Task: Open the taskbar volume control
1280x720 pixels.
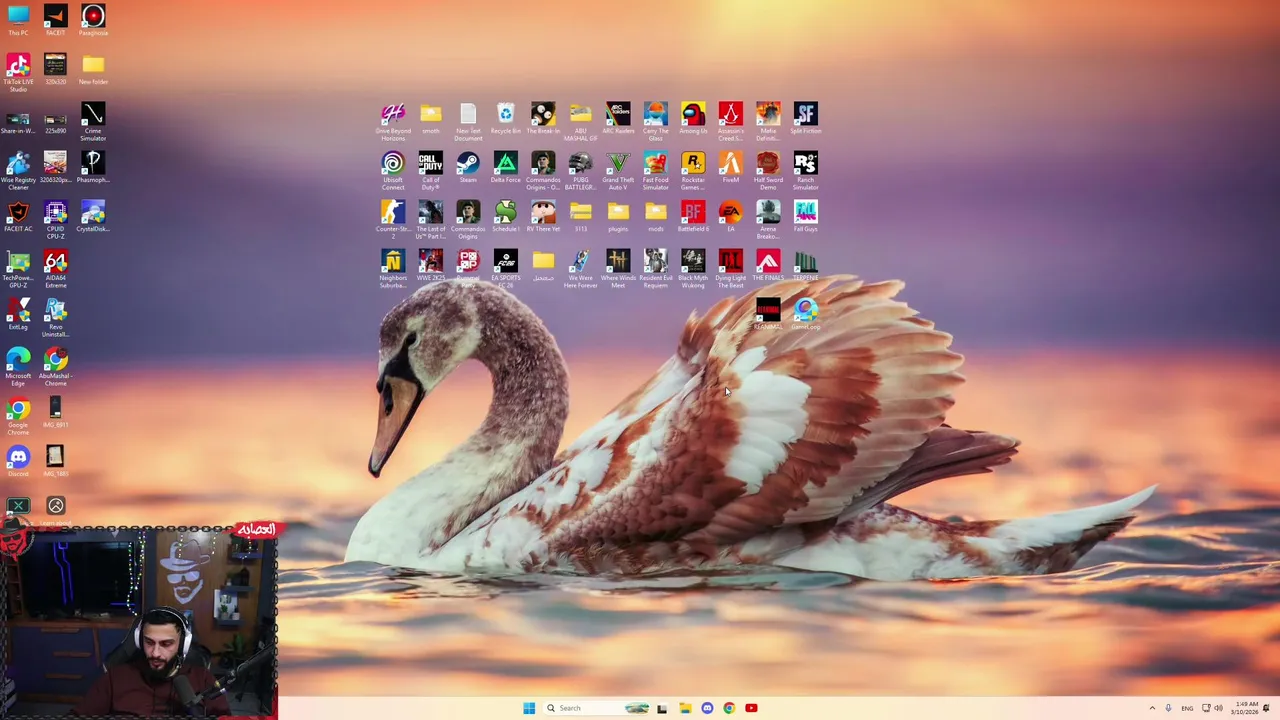Action: coord(1218,708)
